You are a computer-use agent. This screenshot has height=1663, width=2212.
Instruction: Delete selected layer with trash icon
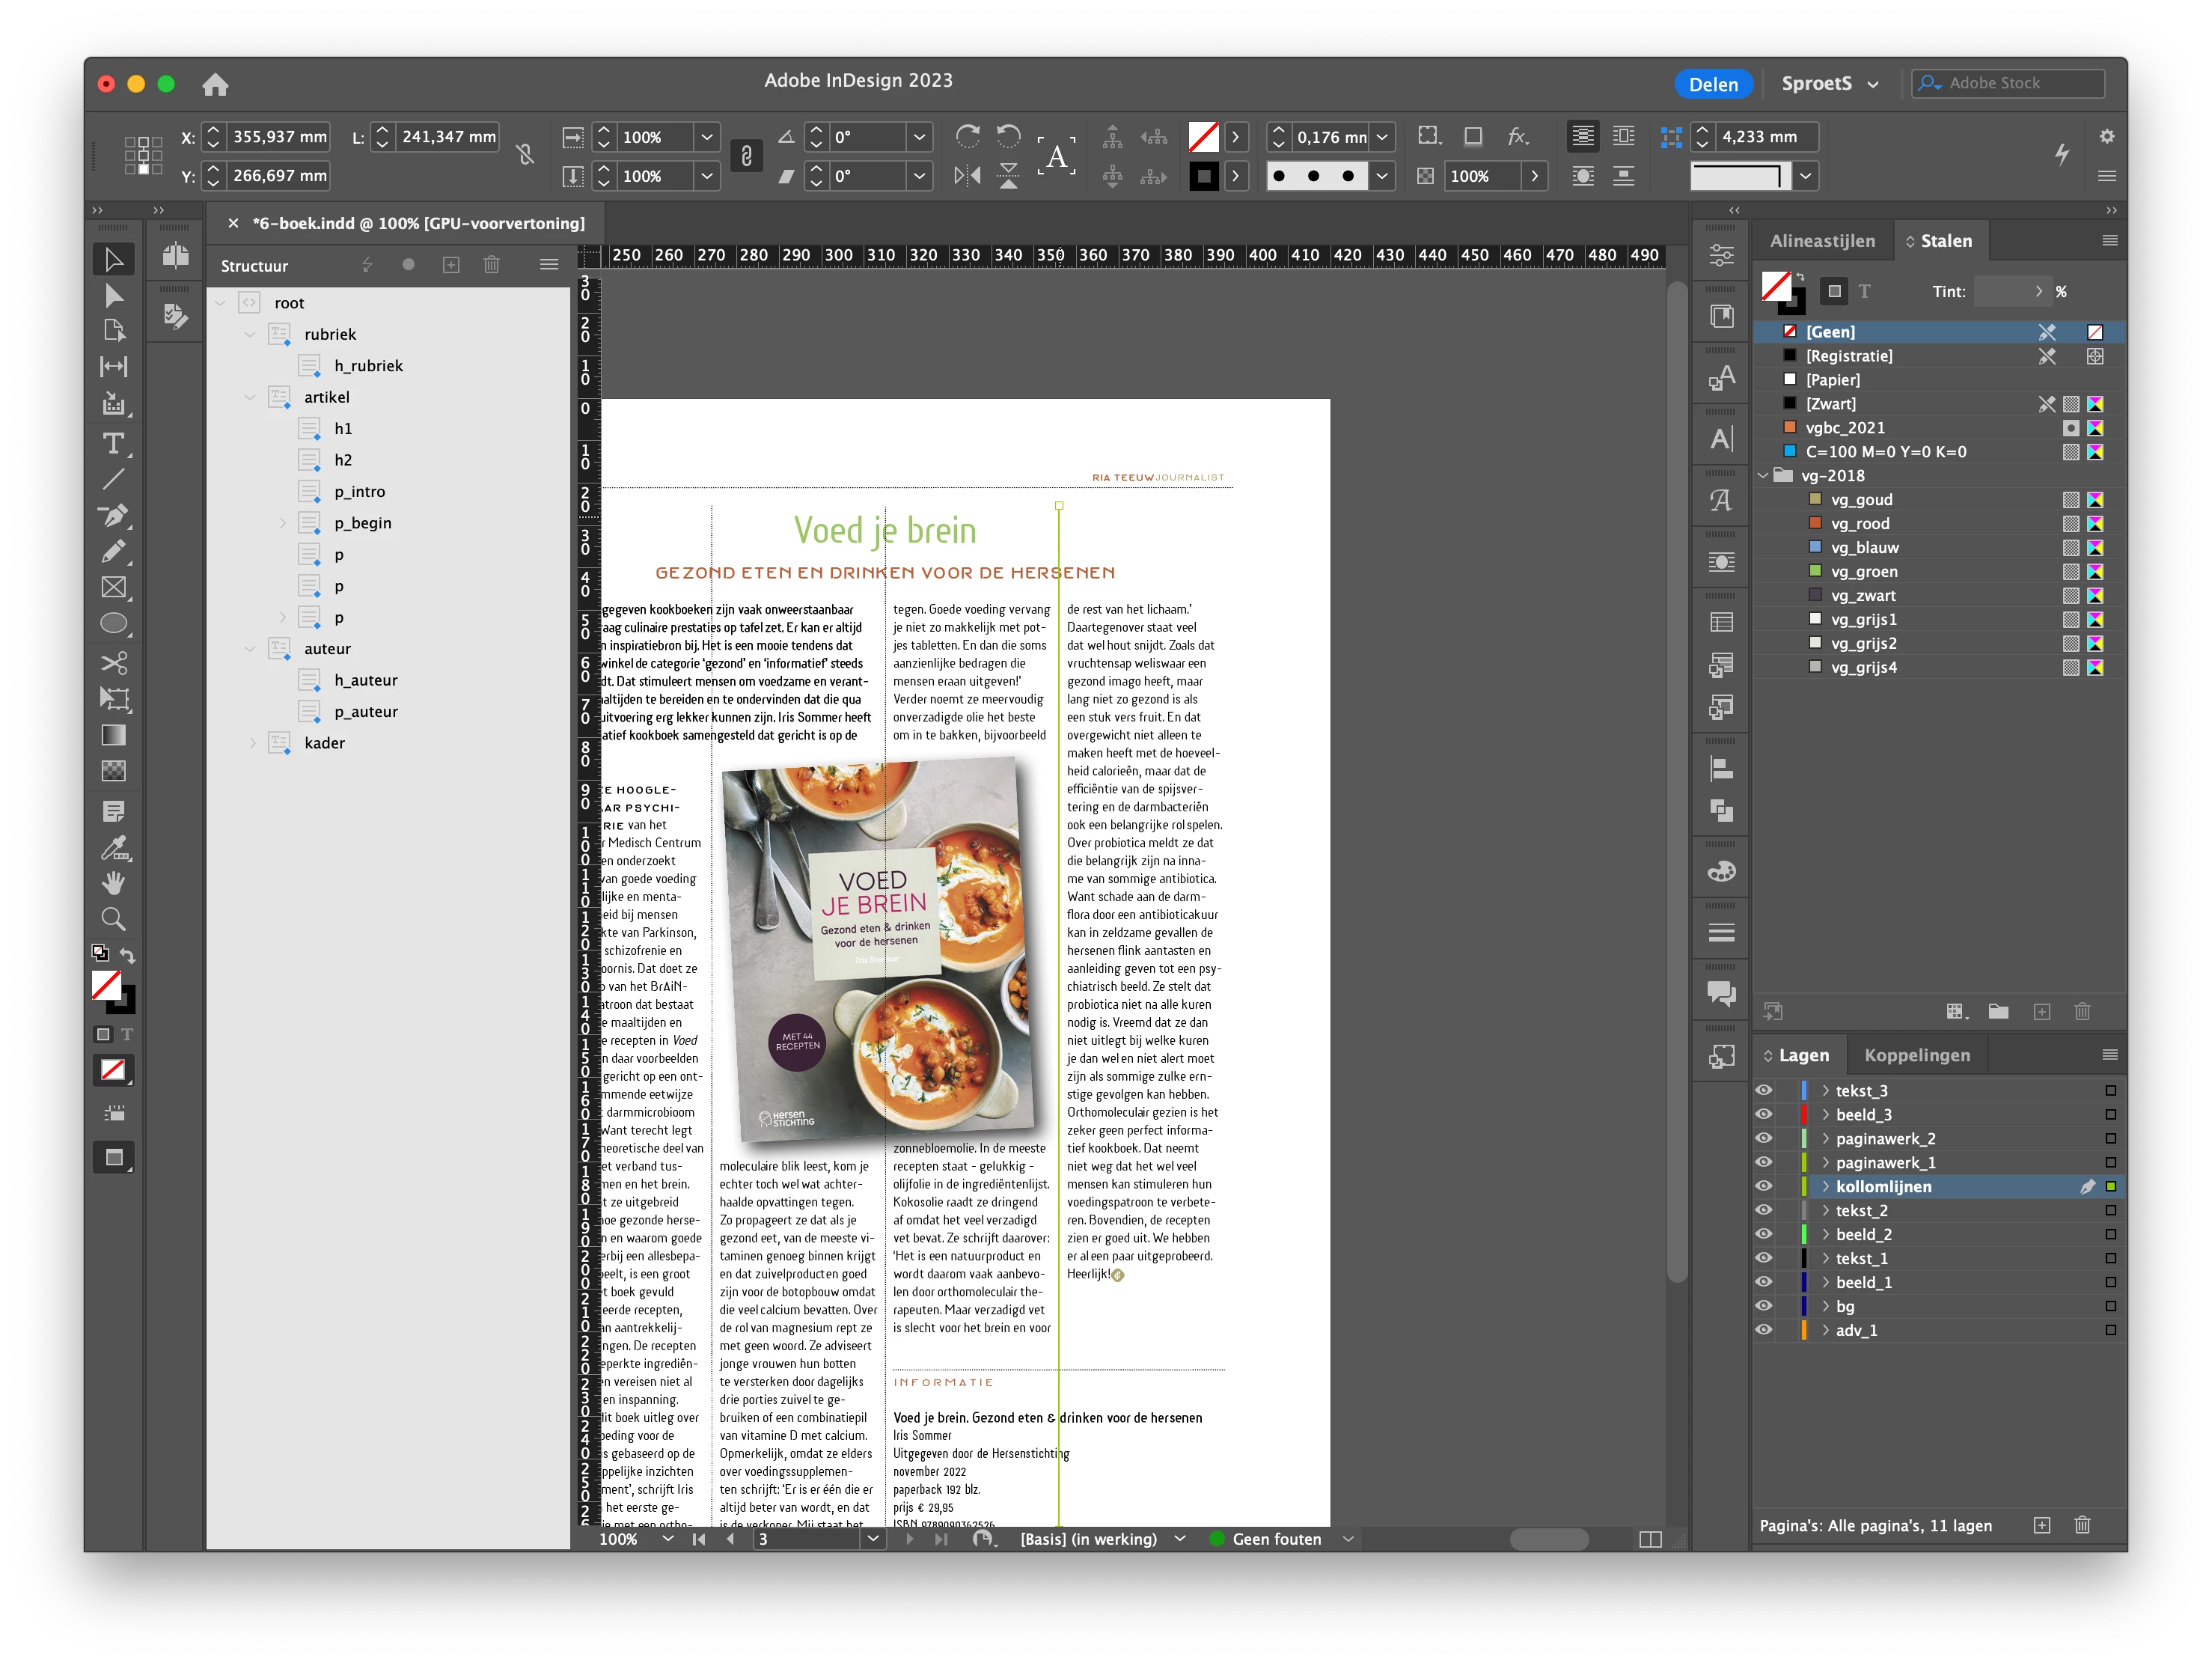pyautogui.click(x=2082, y=1525)
